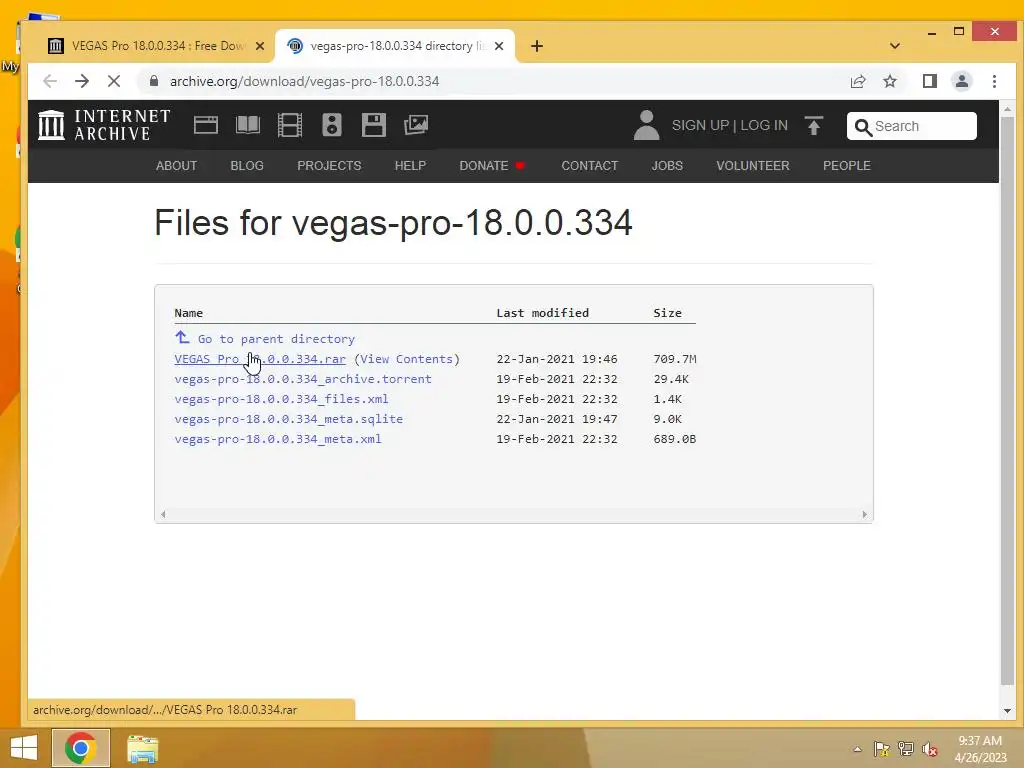This screenshot has height=768, width=1024.
Task: Click the address bar URL
Action: tap(304, 81)
